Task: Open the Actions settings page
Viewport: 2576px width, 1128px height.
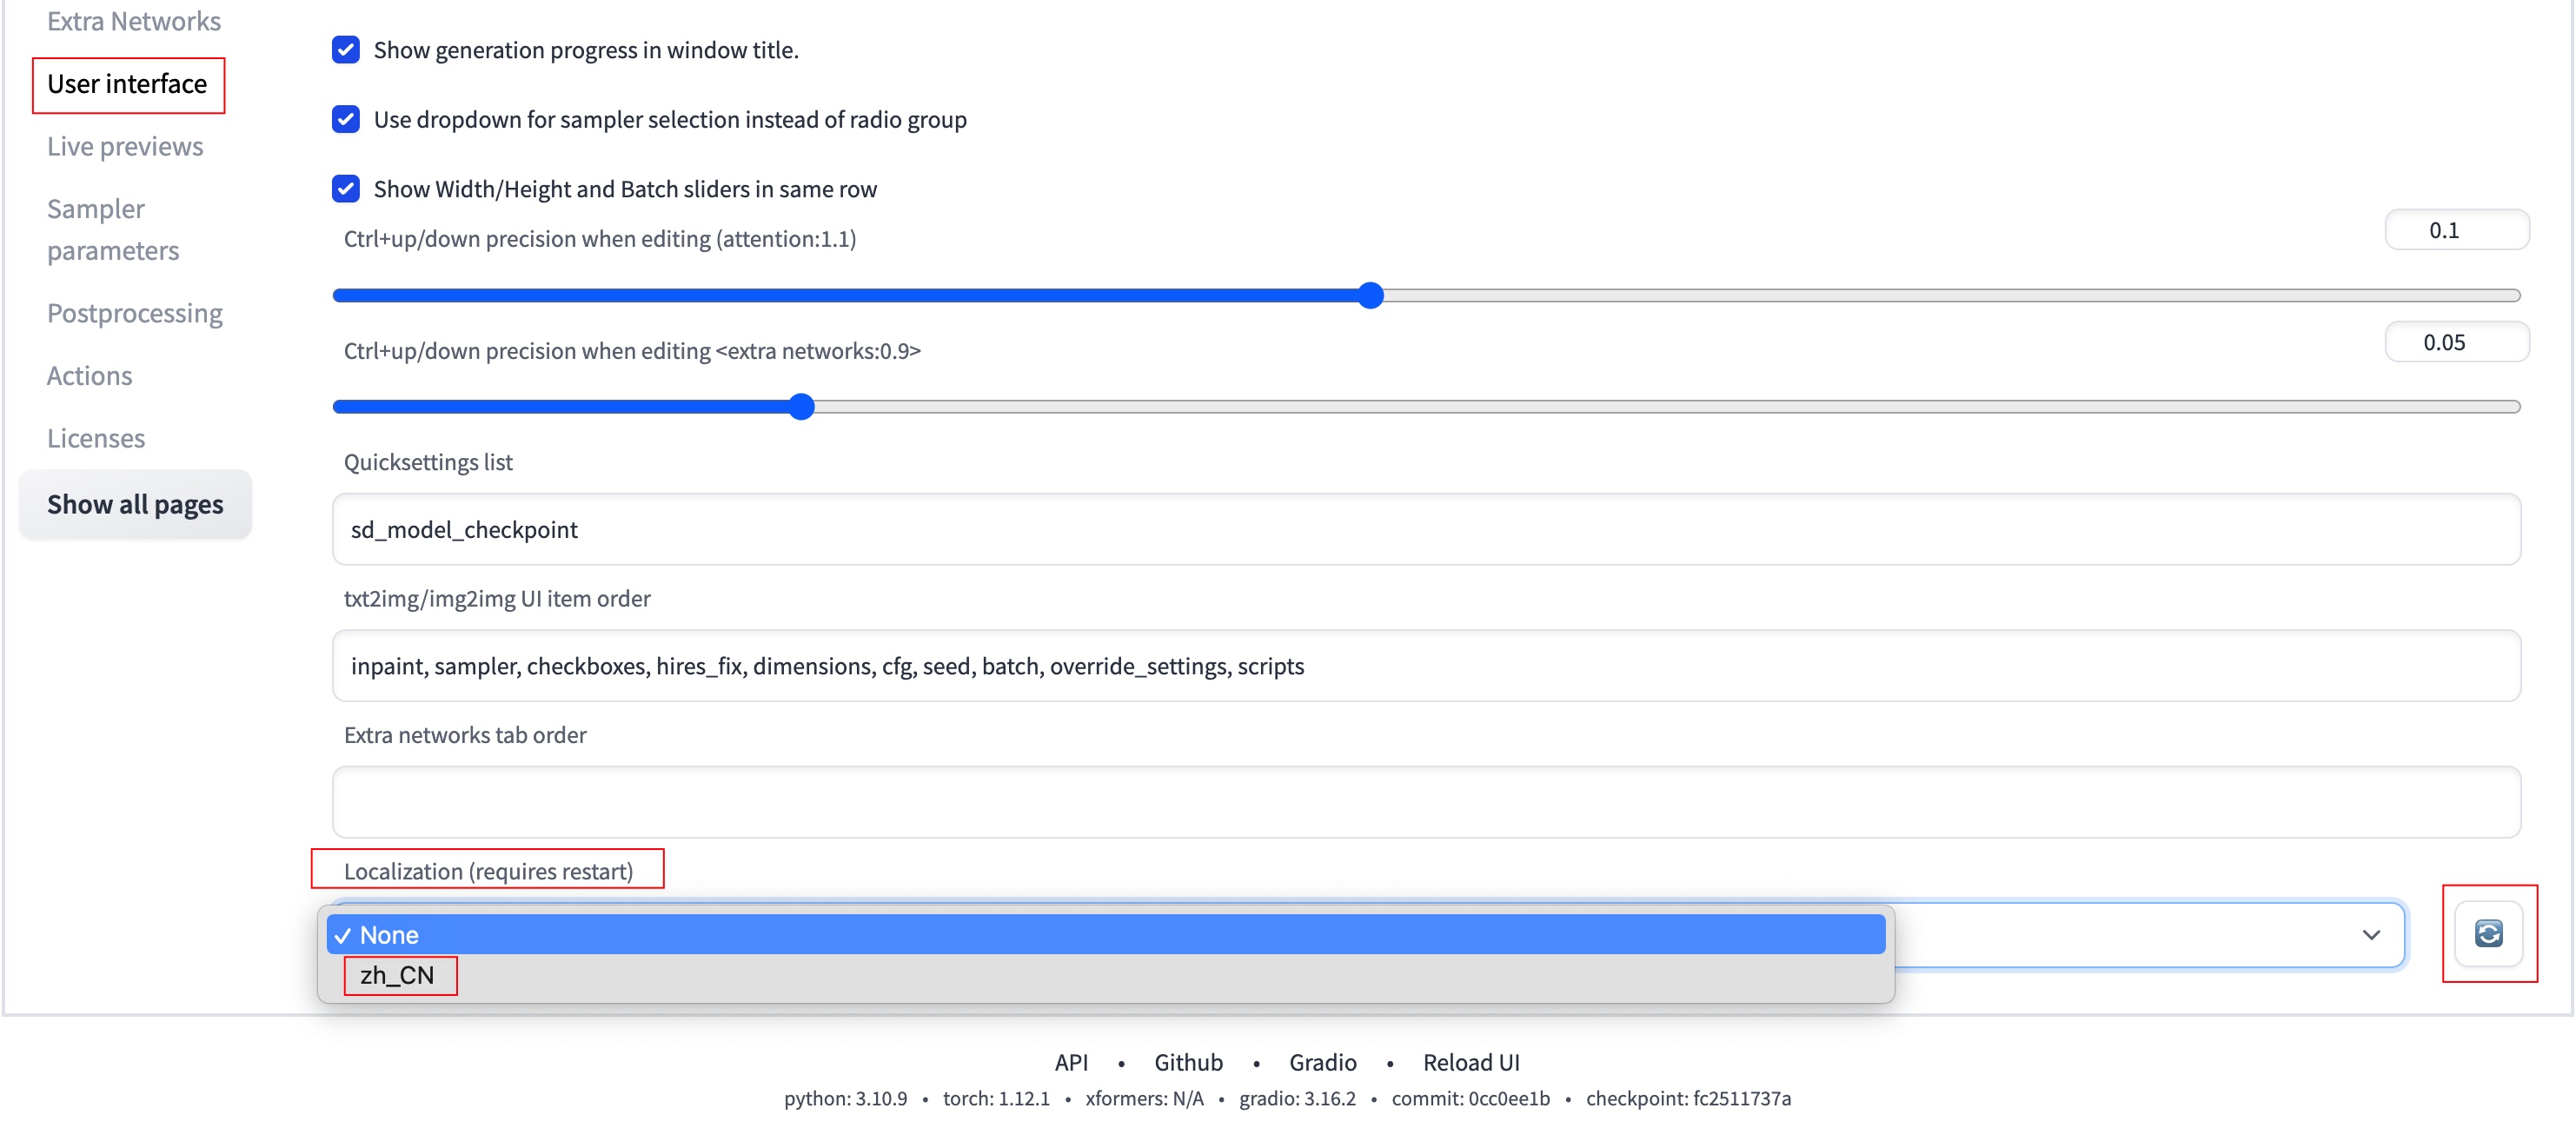Action: tap(90, 375)
